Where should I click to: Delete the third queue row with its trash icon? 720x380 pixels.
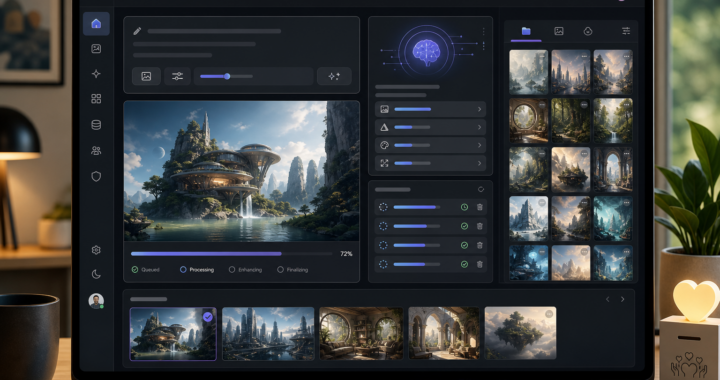[x=479, y=245]
